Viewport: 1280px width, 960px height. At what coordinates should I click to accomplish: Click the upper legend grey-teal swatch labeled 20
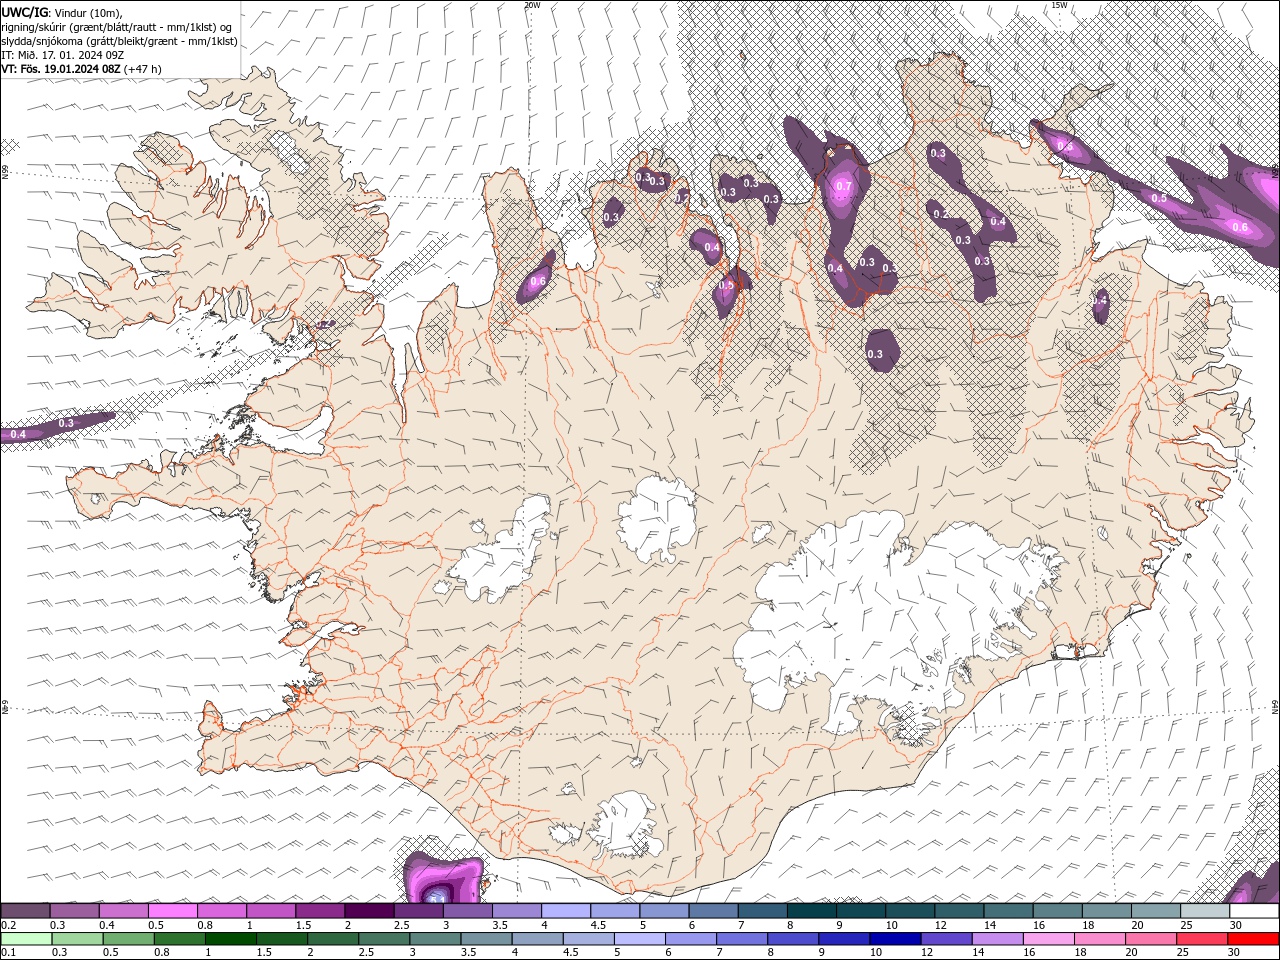[1156, 911]
